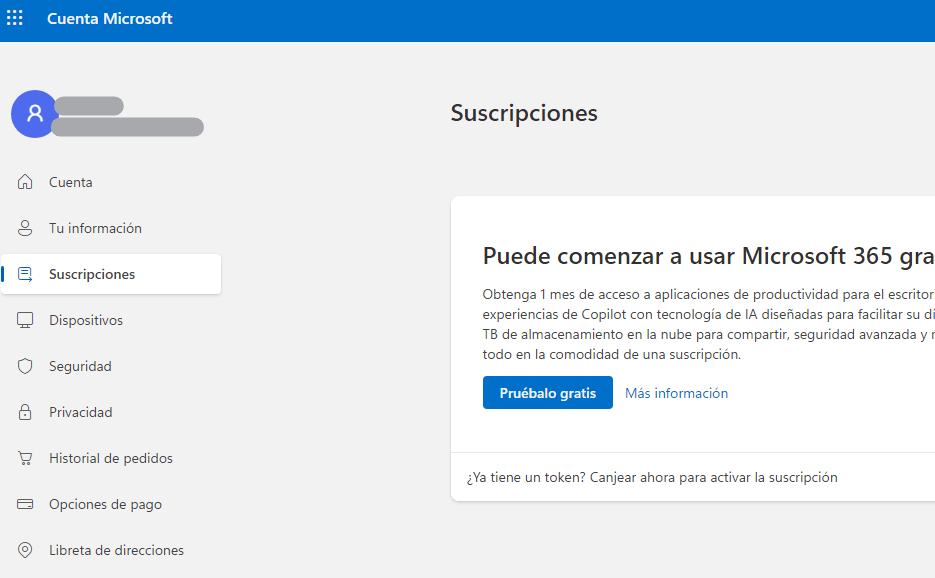Click the Microsoft 365 promotion heading
Image resolution: width=935 pixels, height=578 pixels.
(x=708, y=256)
